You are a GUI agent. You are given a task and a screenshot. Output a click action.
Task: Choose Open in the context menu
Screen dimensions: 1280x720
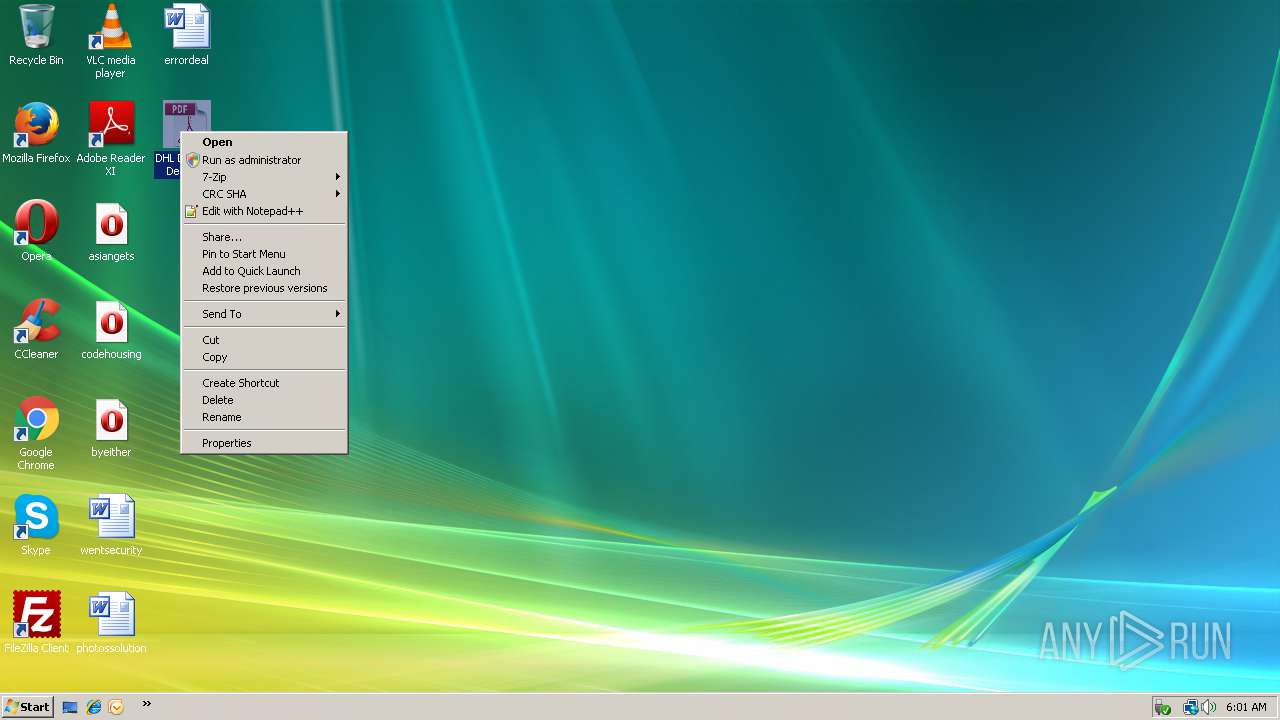coord(264,142)
